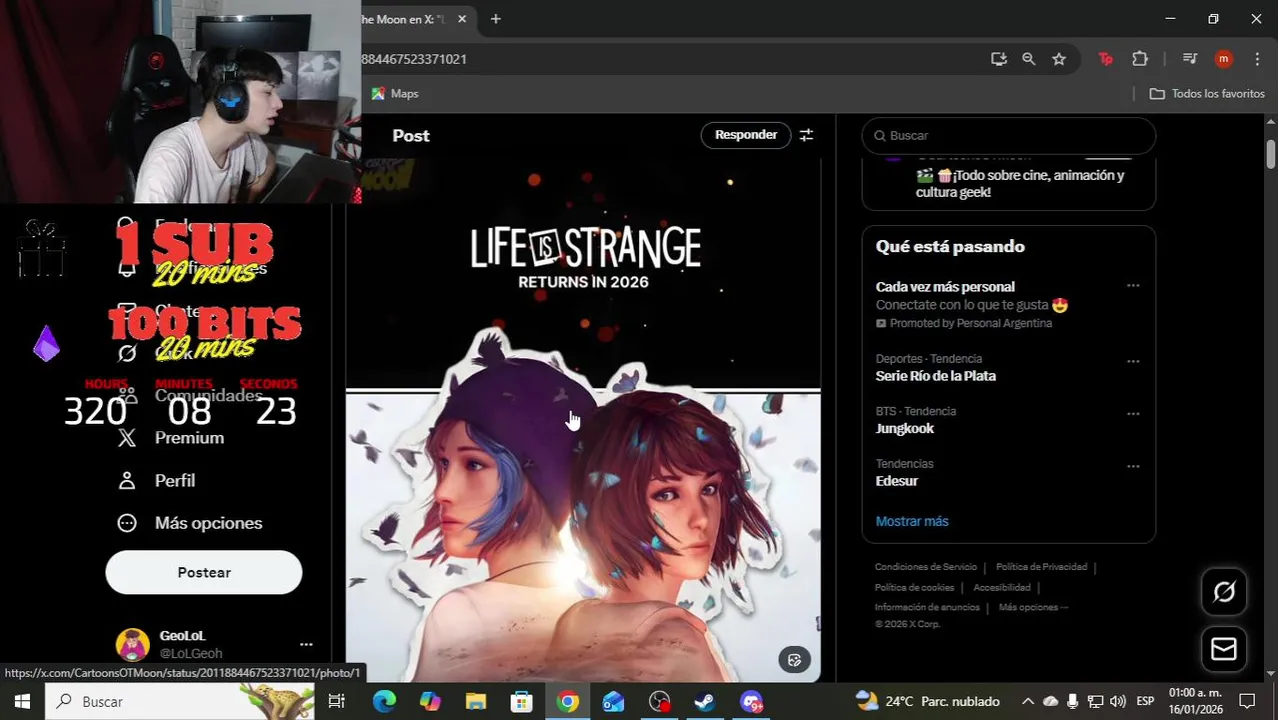Click the Install app icon in address bar
Image resolution: width=1278 pixels, height=720 pixels.
pos(998,59)
